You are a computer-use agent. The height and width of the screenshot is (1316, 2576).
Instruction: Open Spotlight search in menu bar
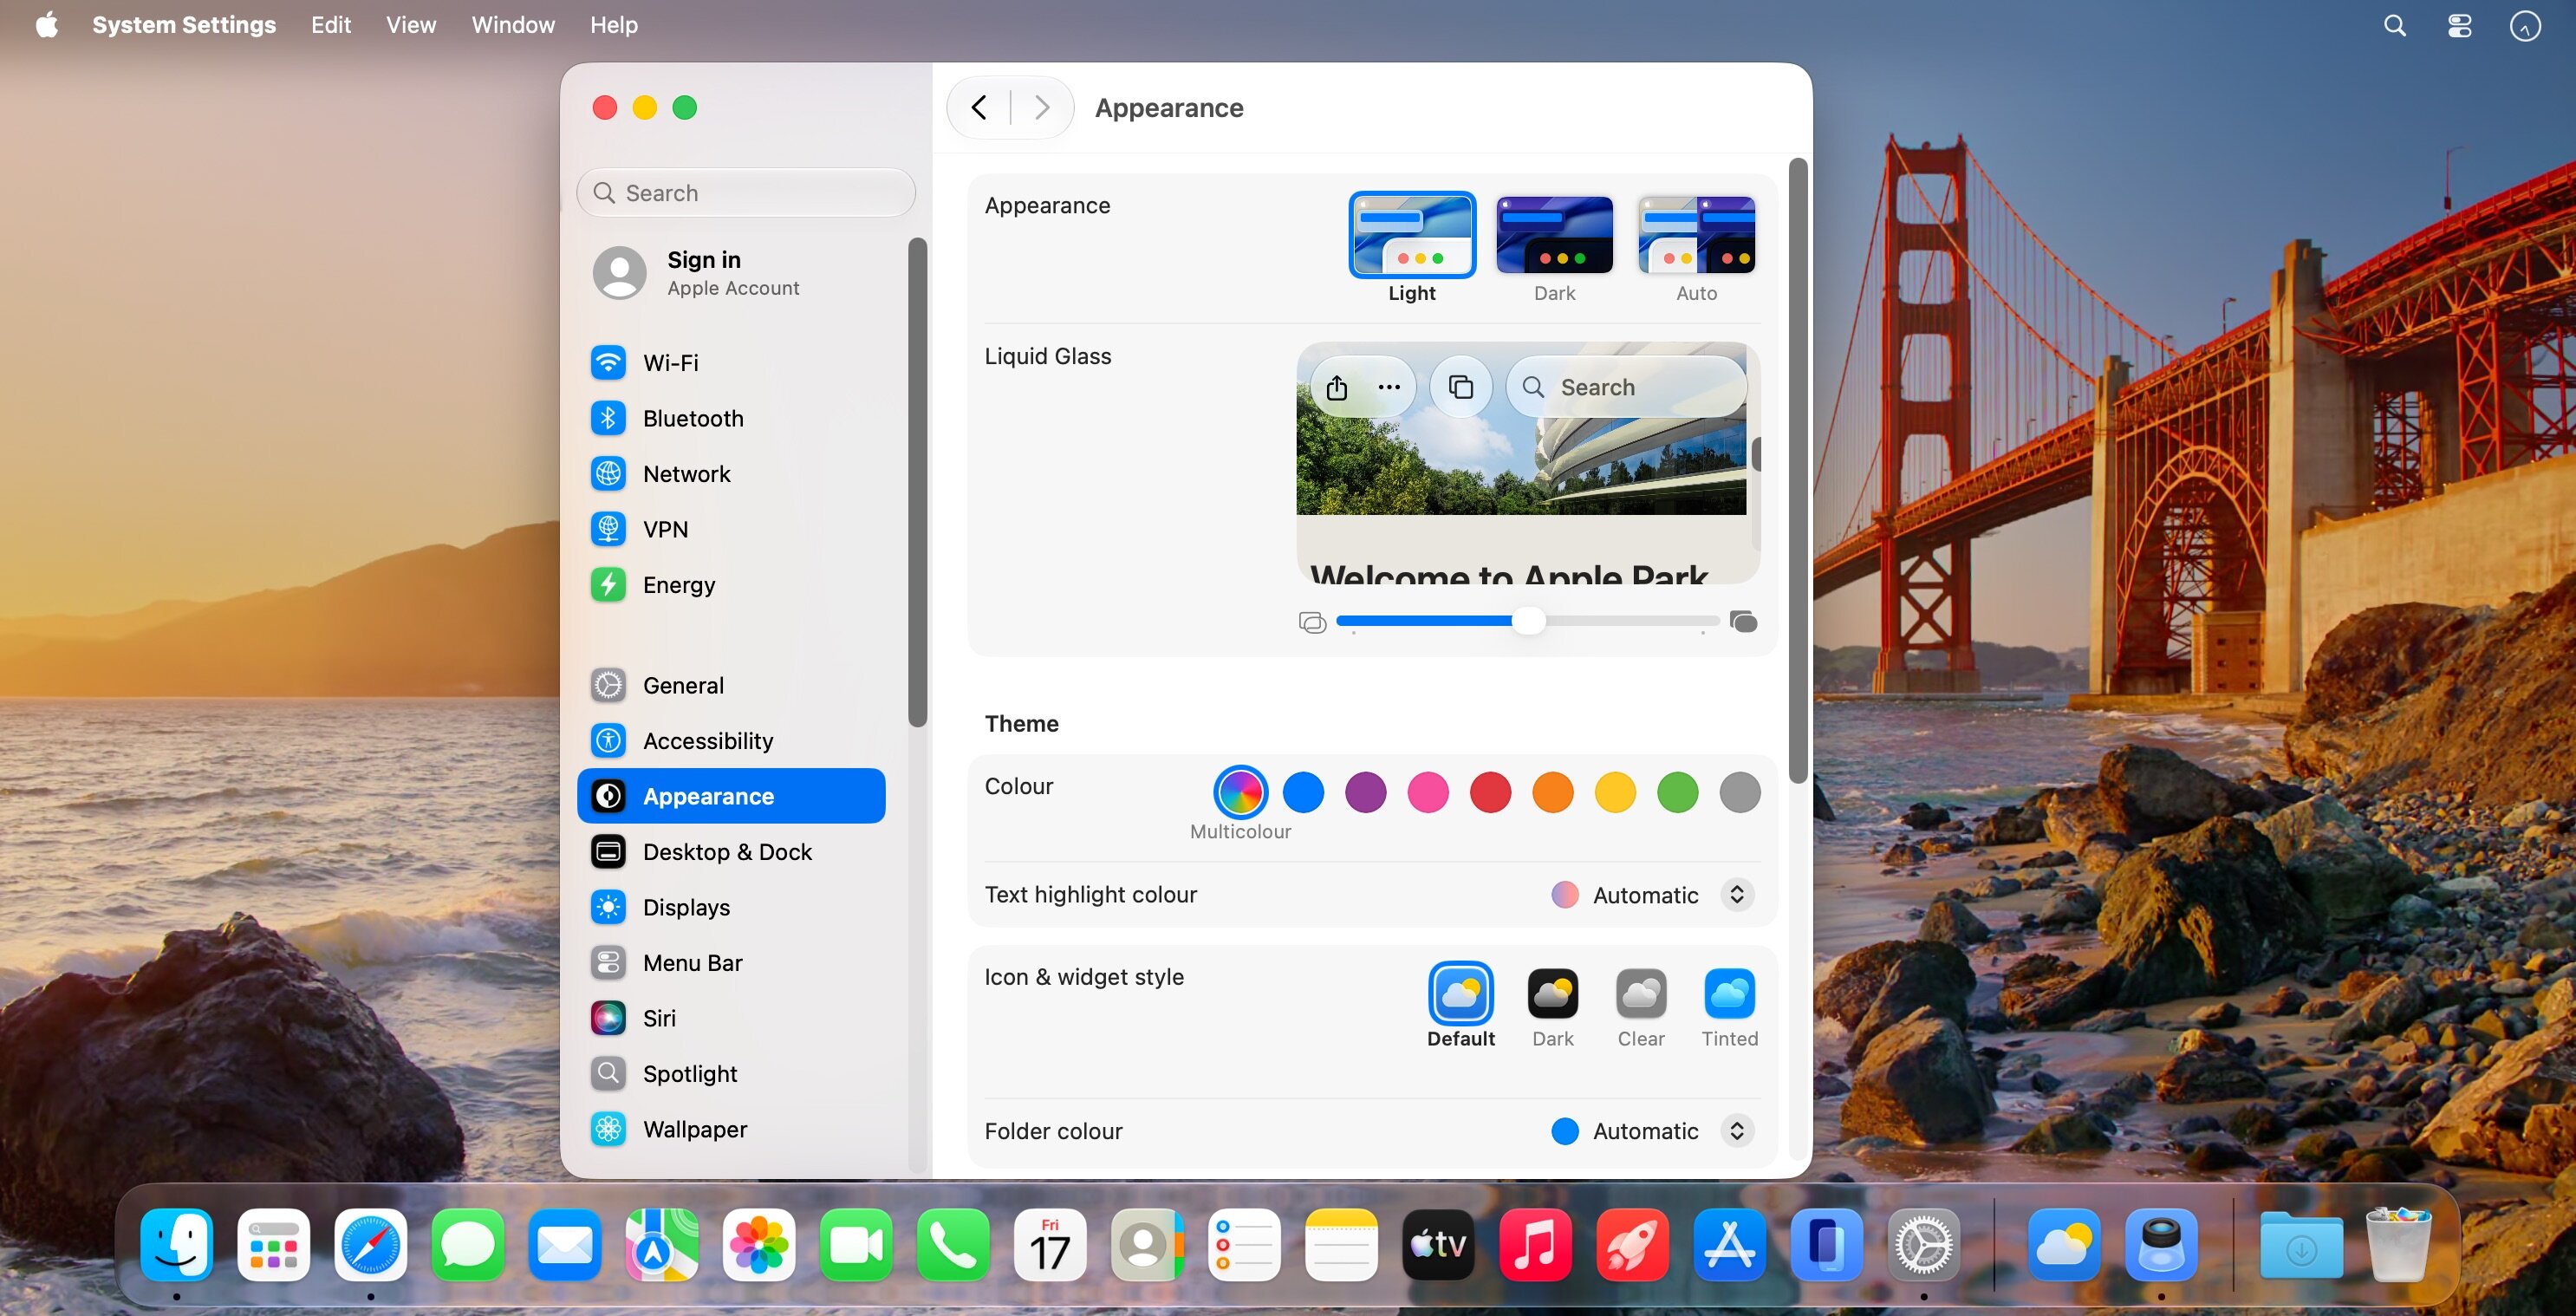click(x=2394, y=25)
